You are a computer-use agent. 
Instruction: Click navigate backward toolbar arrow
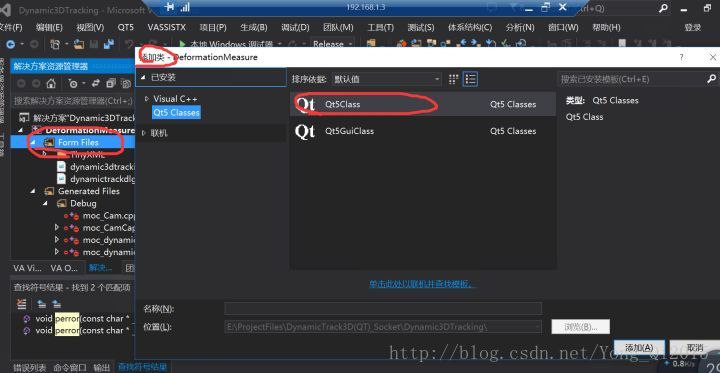[10, 44]
